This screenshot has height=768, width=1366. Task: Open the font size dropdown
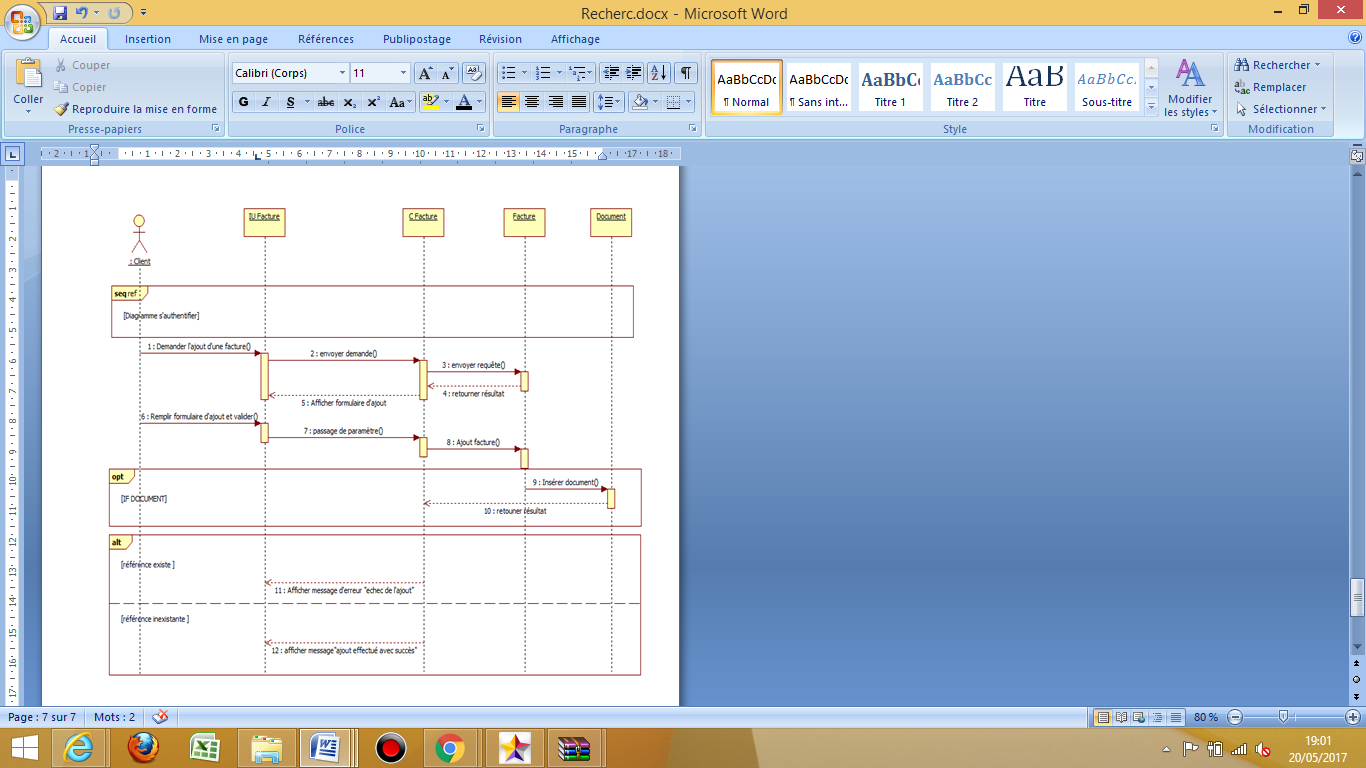(x=404, y=73)
